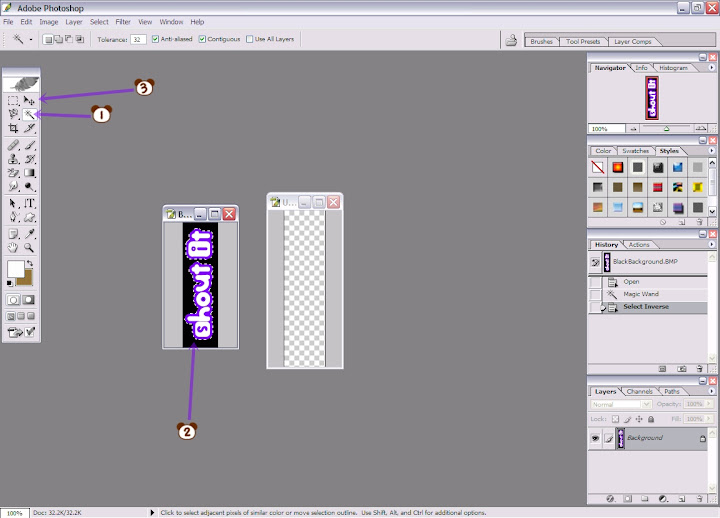Click the Tolerance input field

138,39
